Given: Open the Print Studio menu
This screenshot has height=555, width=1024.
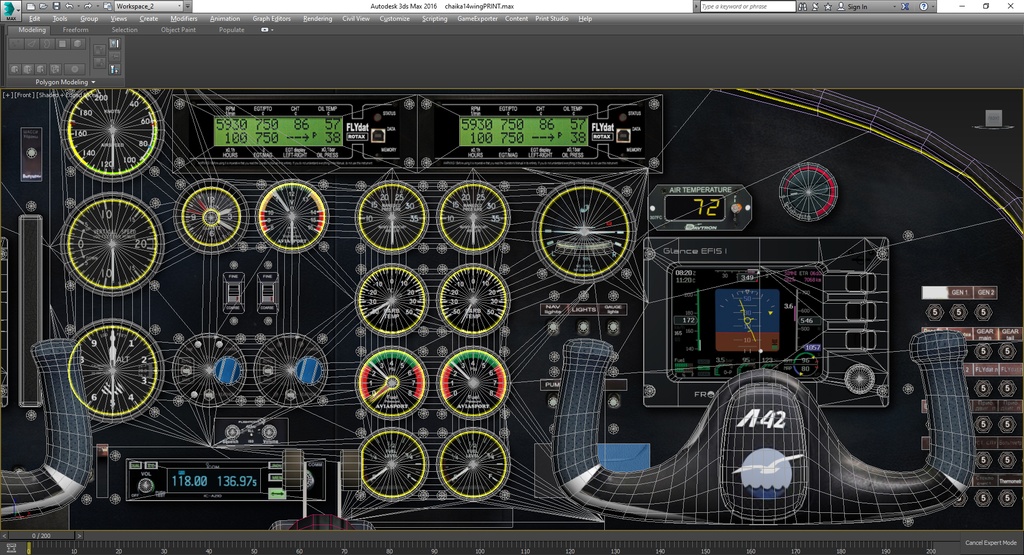Looking at the screenshot, I should (x=552, y=19).
